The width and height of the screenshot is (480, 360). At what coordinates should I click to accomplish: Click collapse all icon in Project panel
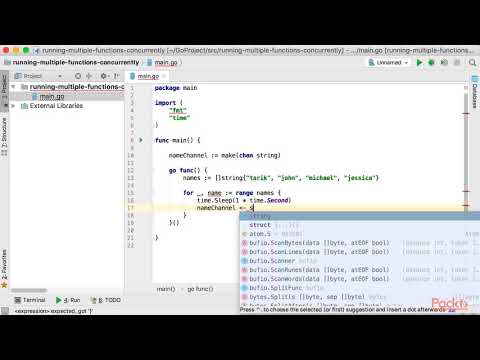[x=89, y=76]
